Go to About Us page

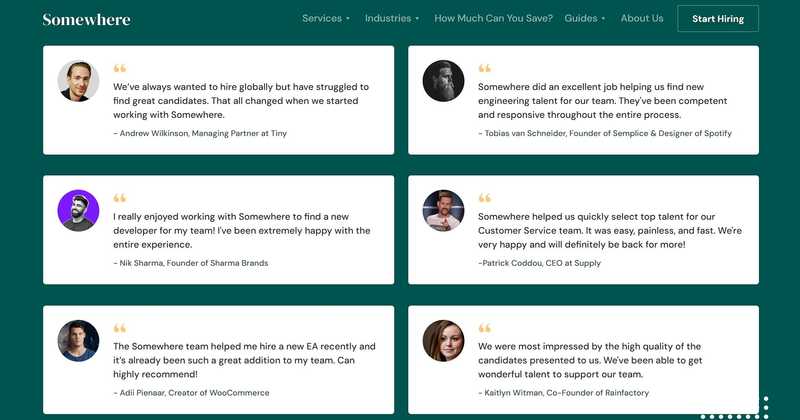click(642, 18)
